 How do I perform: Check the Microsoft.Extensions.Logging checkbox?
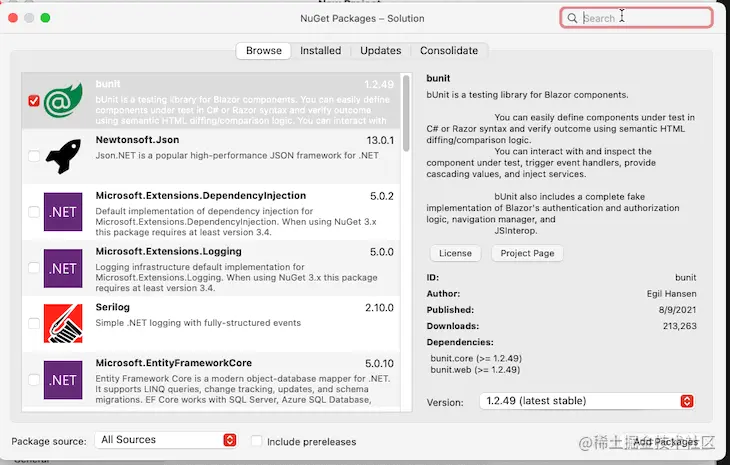coord(34,268)
